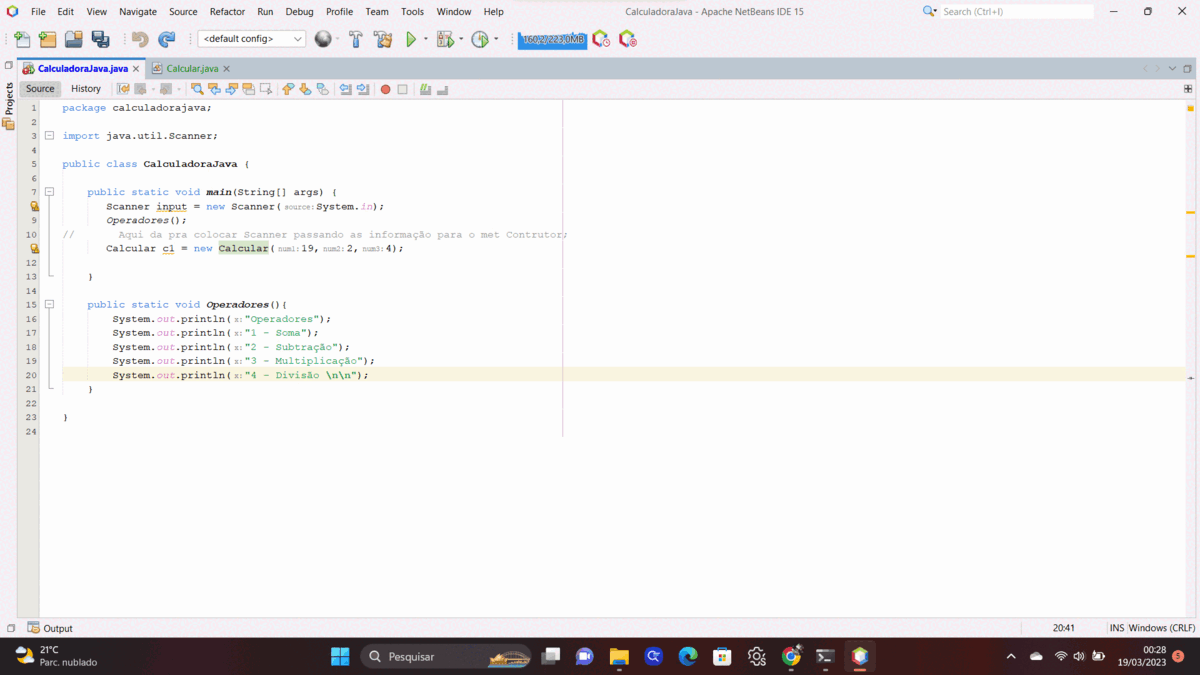This screenshot has width=1200, height=675.
Task: Open the Debug Project dropdown arrow
Action: point(461,39)
